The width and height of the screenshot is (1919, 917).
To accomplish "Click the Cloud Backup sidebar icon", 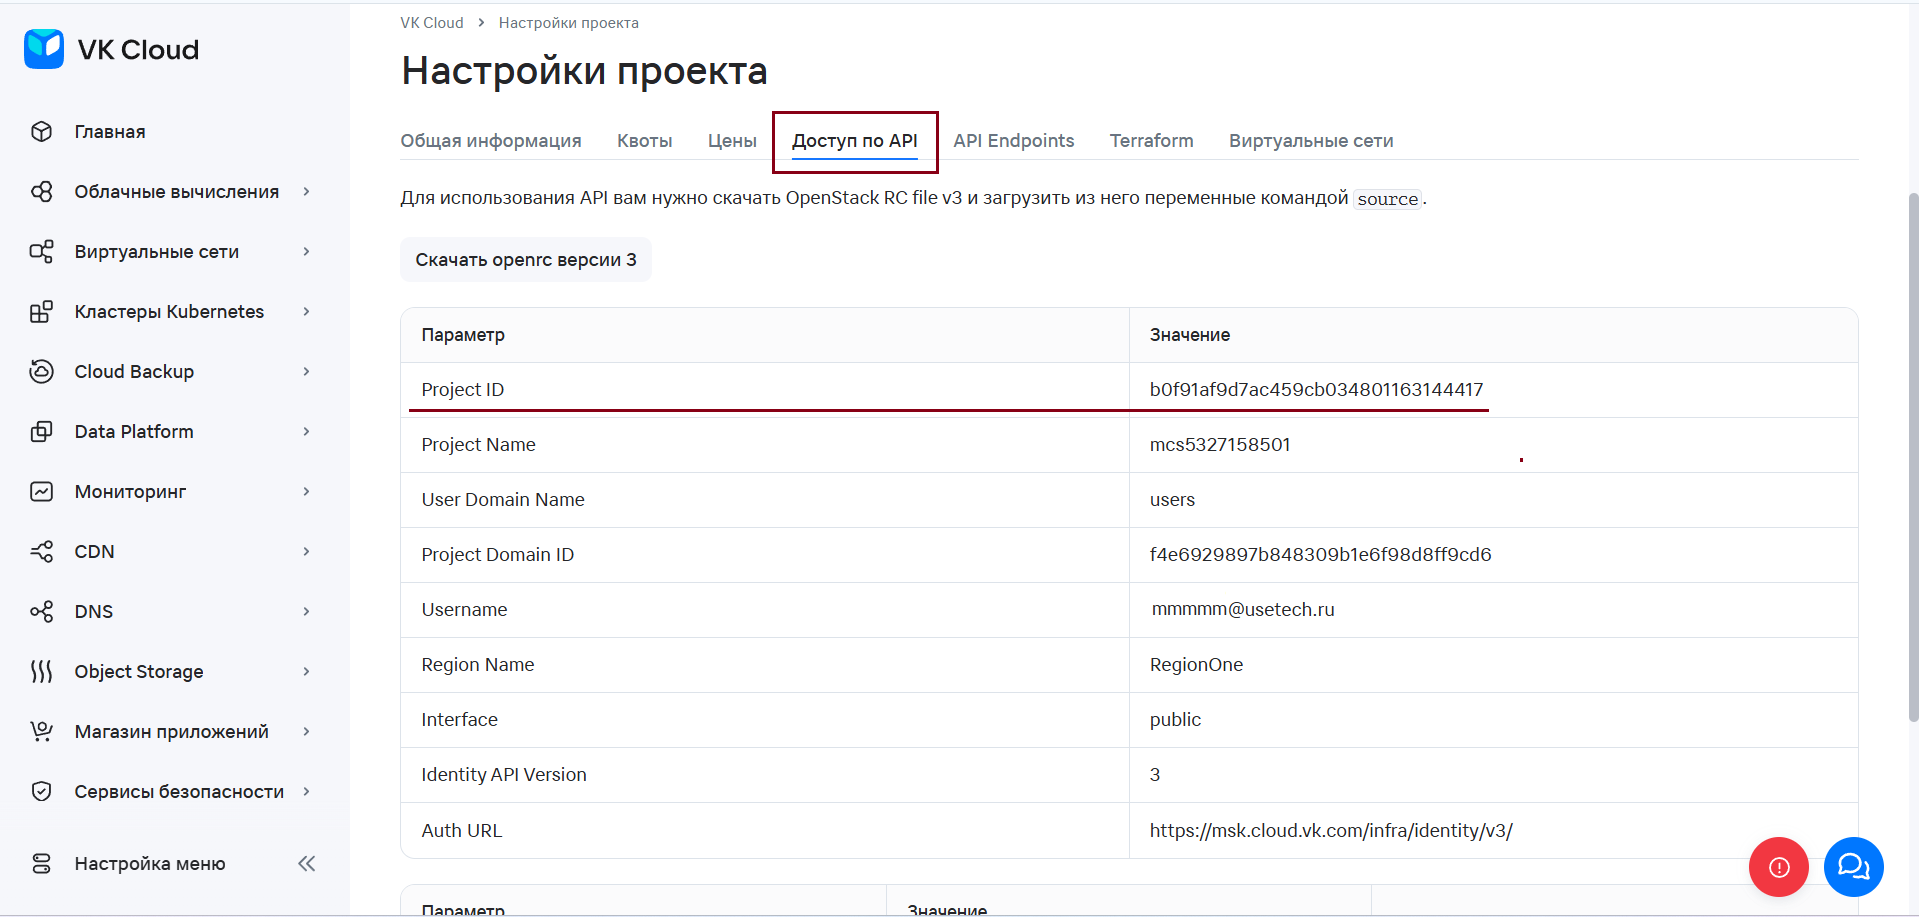I will coord(41,372).
